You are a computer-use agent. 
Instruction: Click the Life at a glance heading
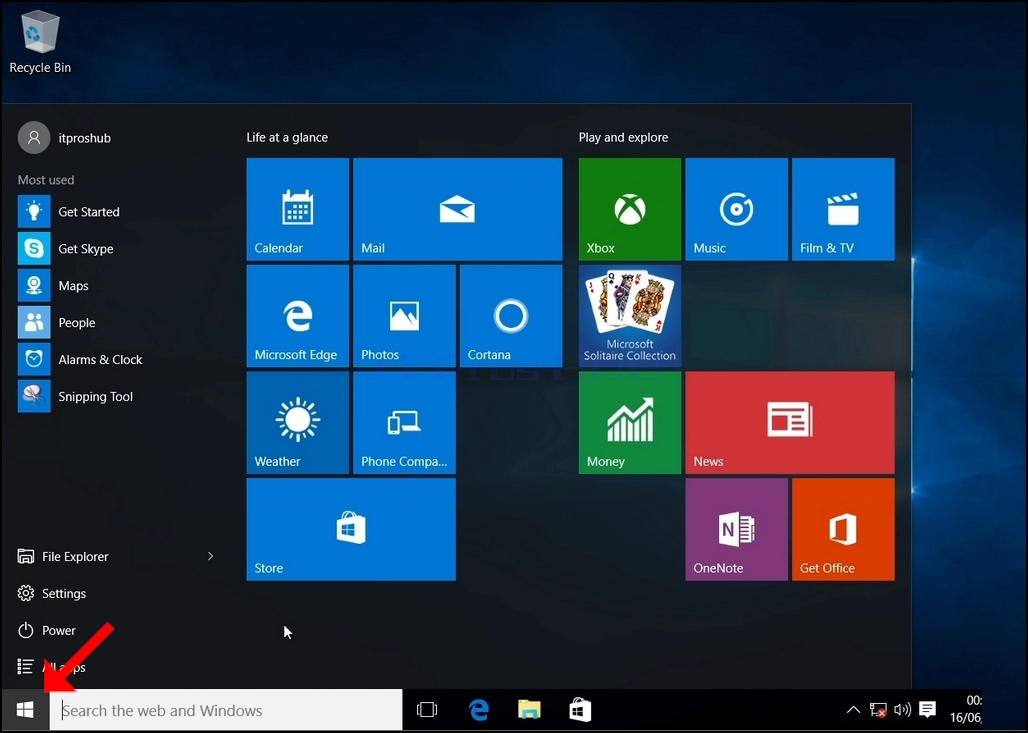coord(287,138)
